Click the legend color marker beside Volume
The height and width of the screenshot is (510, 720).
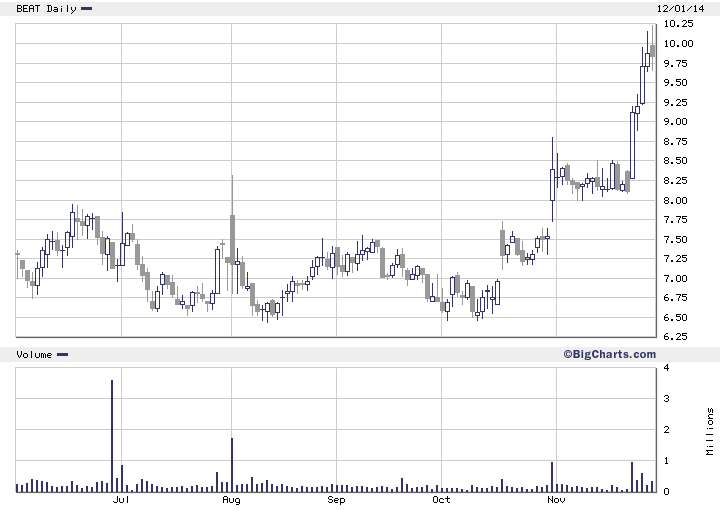click(62, 354)
